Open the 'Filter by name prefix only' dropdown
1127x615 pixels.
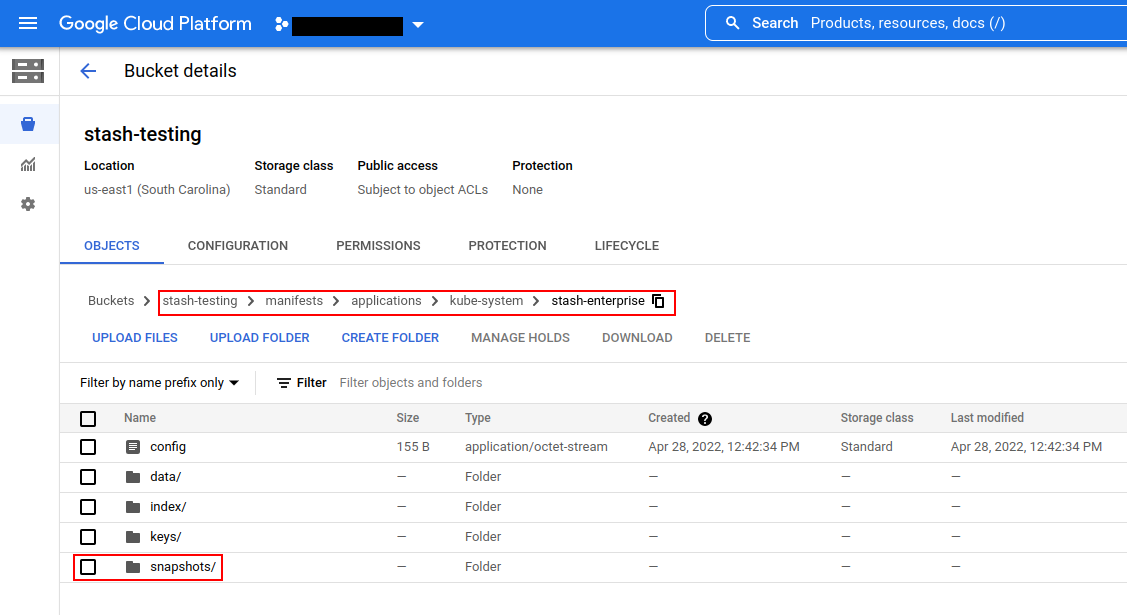click(160, 383)
